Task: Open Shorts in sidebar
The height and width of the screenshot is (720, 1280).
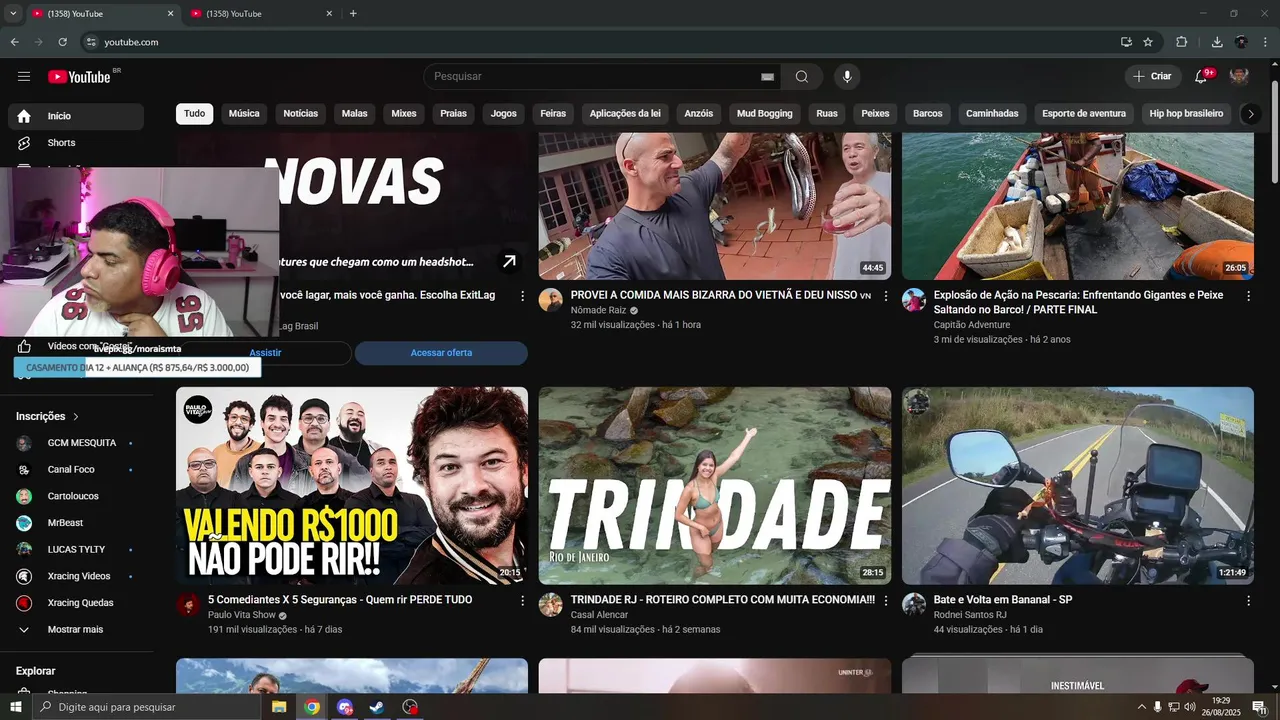Action: coord(76,143)
